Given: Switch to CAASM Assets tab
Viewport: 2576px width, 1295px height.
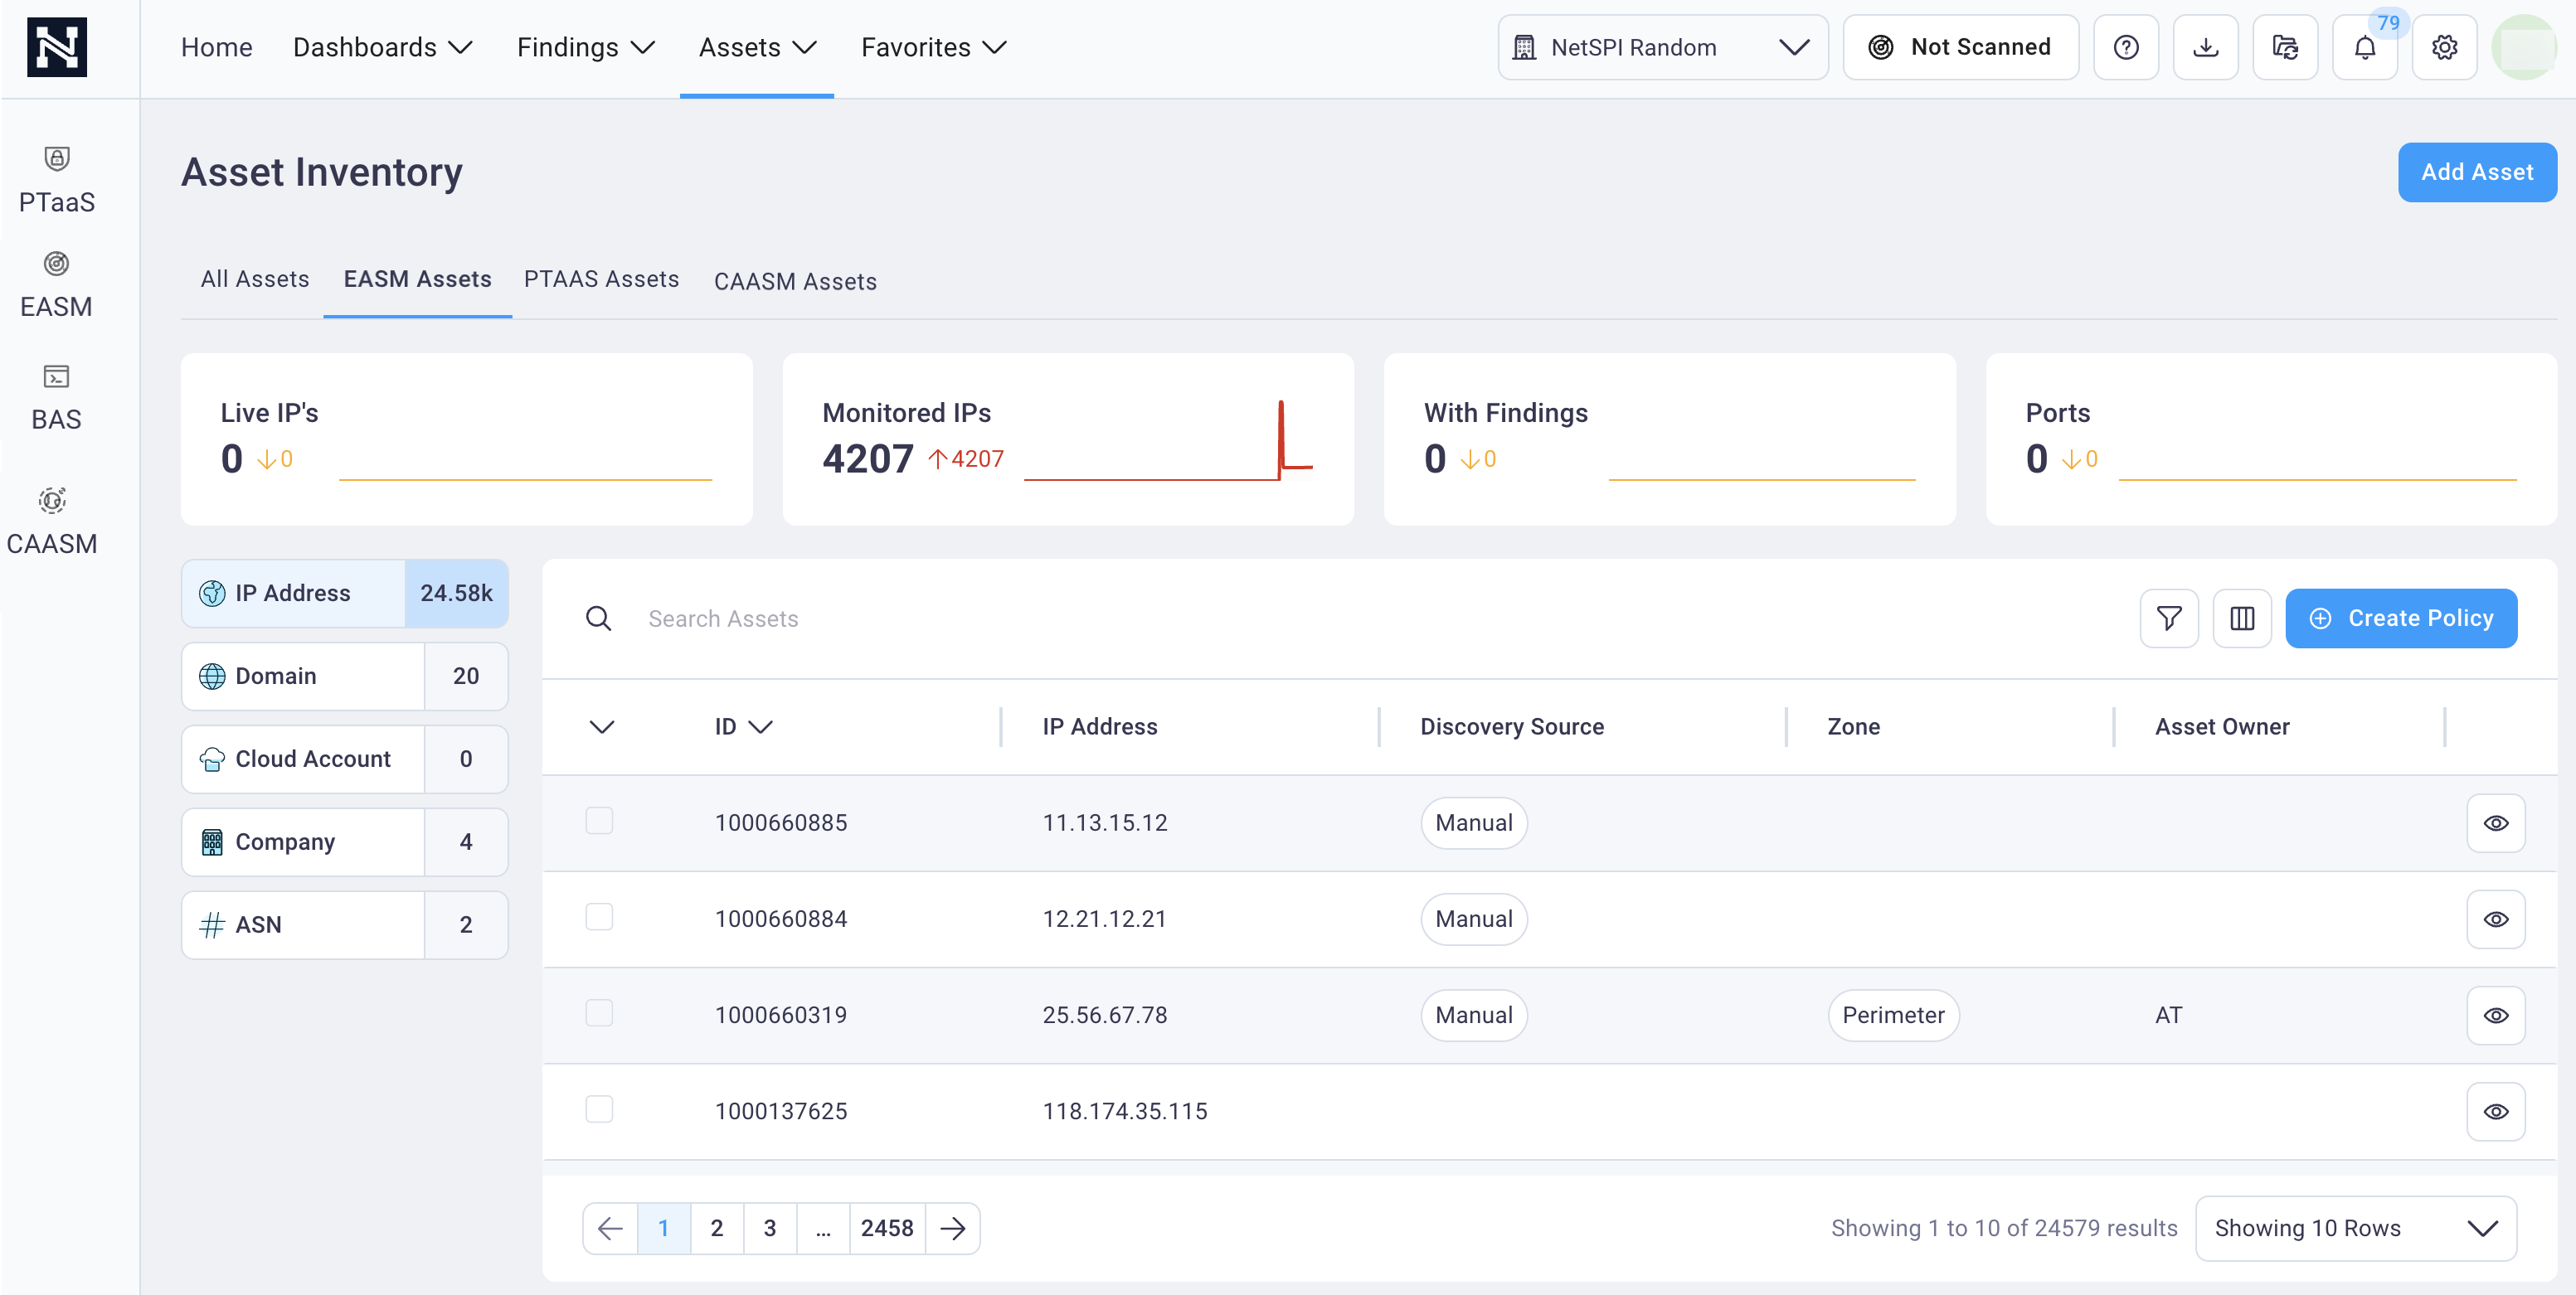Looking at the screenshot, I should point(795,282).
